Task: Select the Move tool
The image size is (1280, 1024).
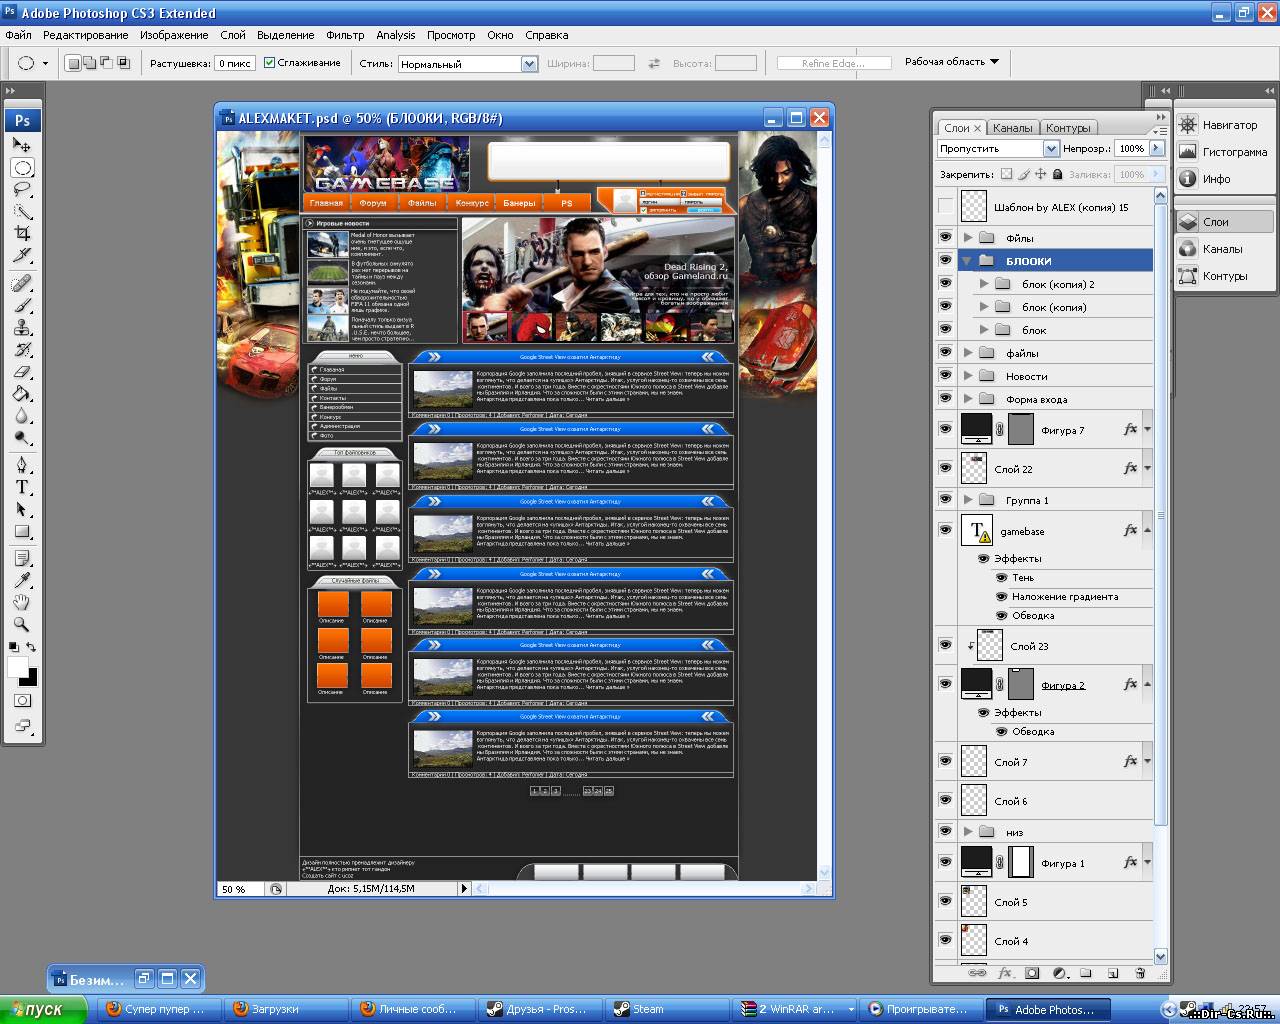Action: [x=22, y=145]
